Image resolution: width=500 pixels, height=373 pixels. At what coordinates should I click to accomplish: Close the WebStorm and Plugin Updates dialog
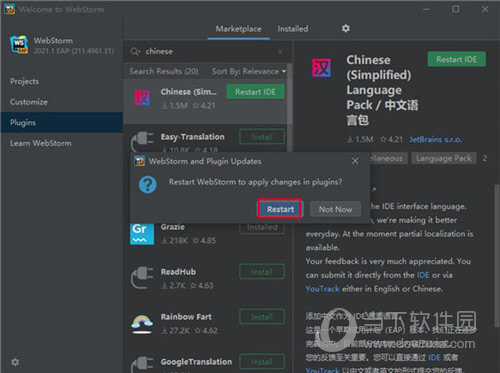pos(355,161)
